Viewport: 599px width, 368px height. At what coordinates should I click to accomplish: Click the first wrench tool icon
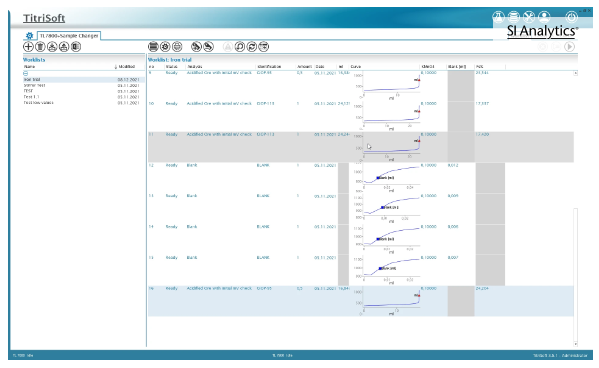(x=196, y=47)
